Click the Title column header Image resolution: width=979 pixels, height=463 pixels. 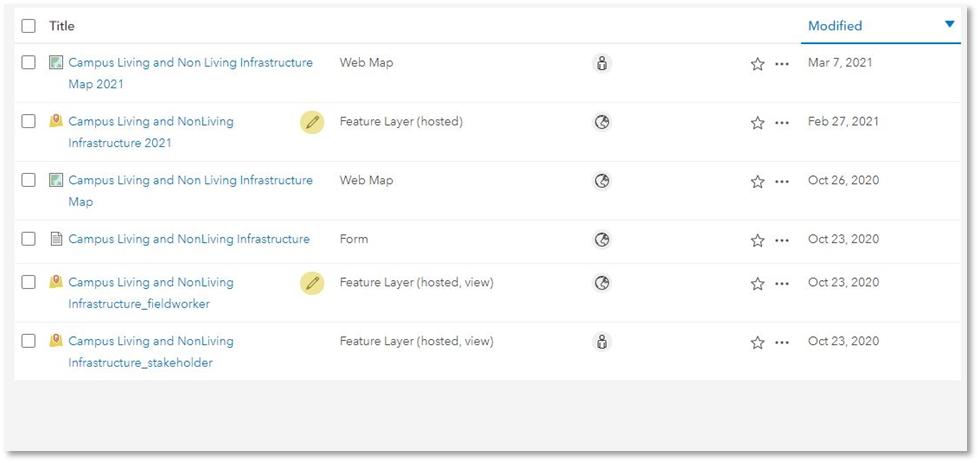click(x=62, y=26)
